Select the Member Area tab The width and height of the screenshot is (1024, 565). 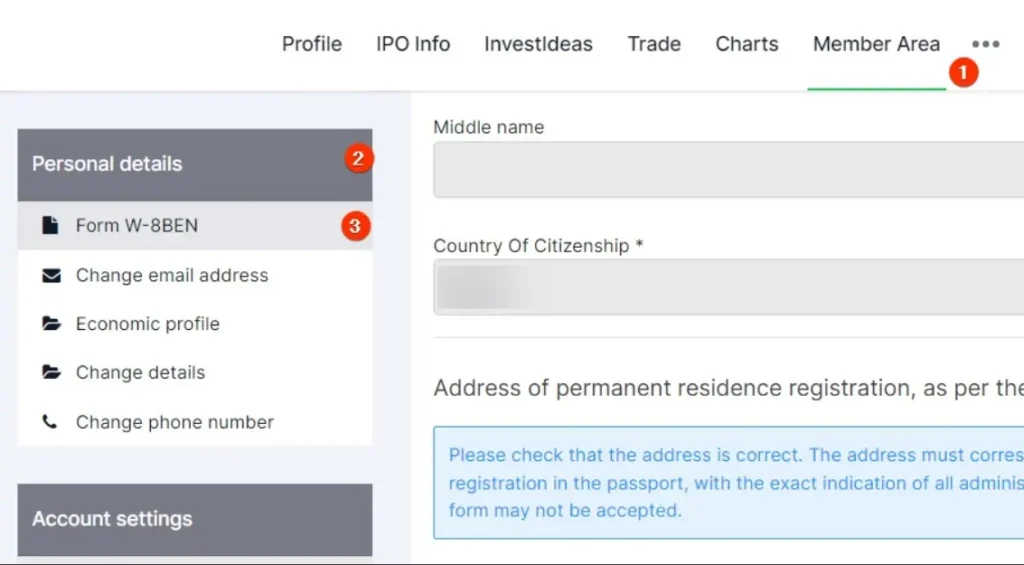pos(876,44)
